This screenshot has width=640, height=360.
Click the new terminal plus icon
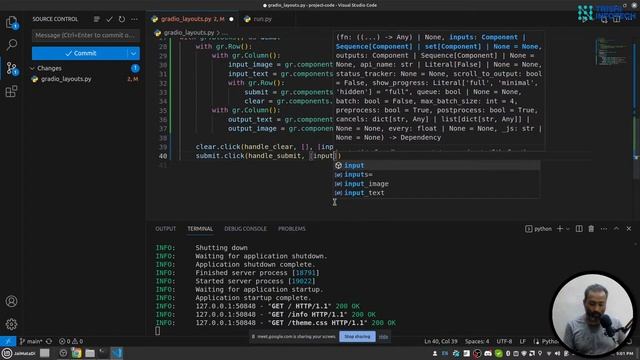[x=560, y=229]
